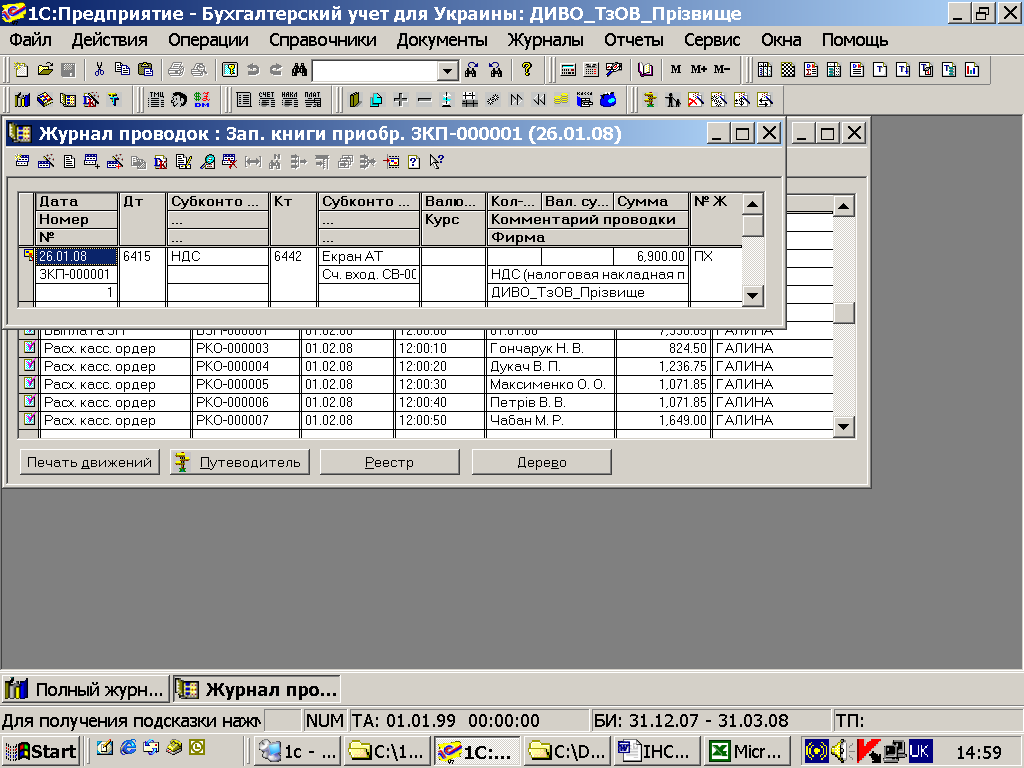
Task: Select row РКО-000007 Чабан М. Р.
Action: pyautogui.click(x=426, y=420)
